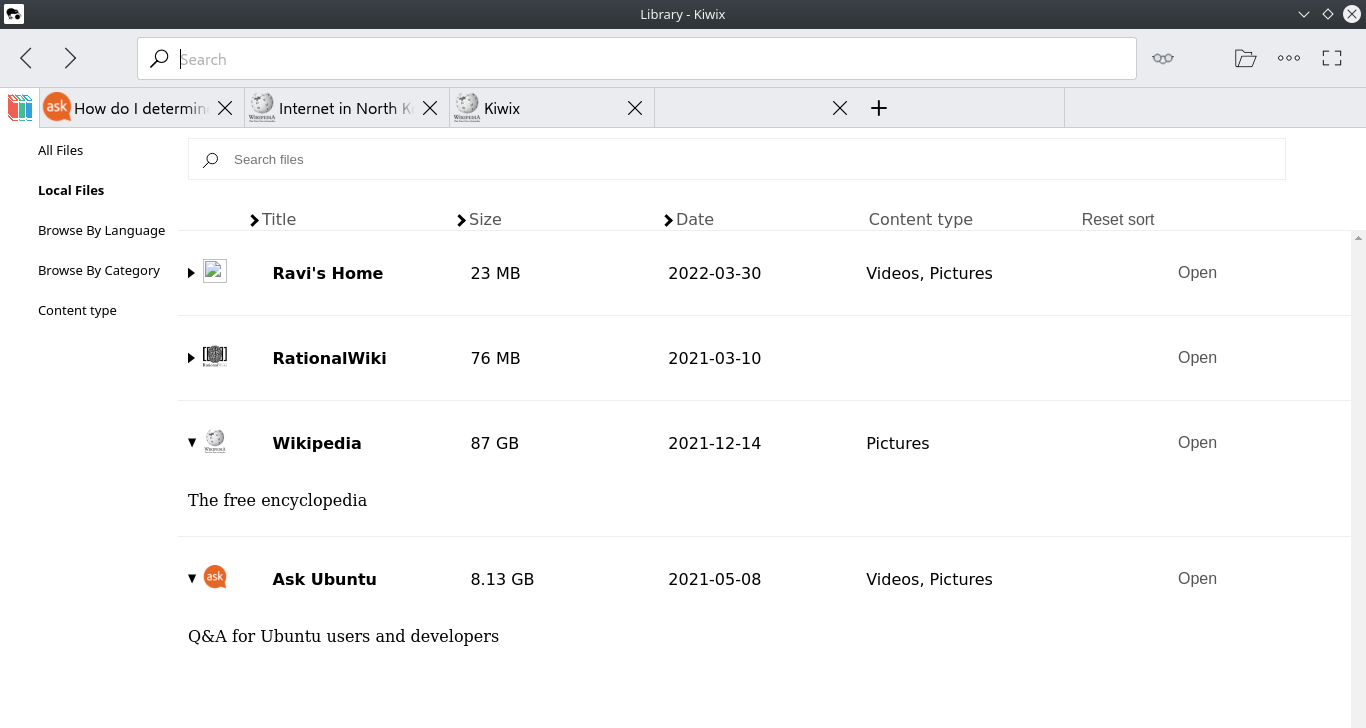Viewport: 1366px width, 728px height.
Task: Focus the main Search field
Action: [x=636, y=59]
